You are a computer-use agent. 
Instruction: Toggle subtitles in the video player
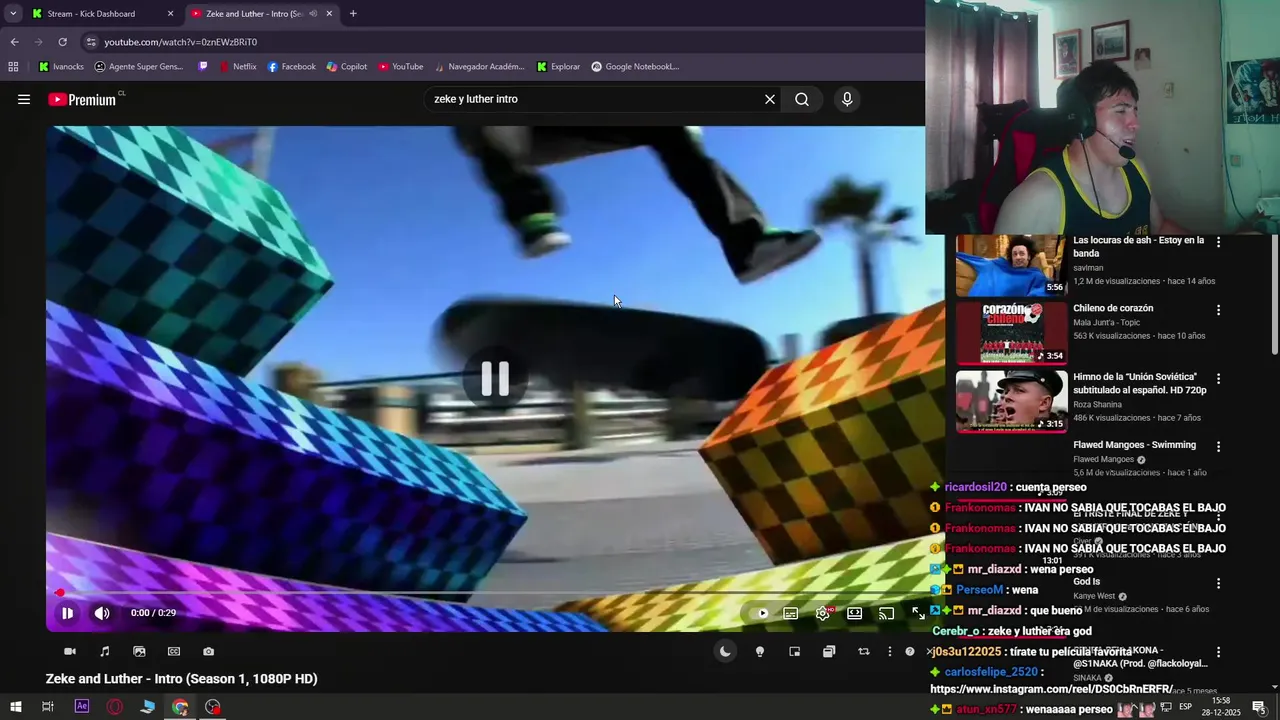tap(791, 613)
